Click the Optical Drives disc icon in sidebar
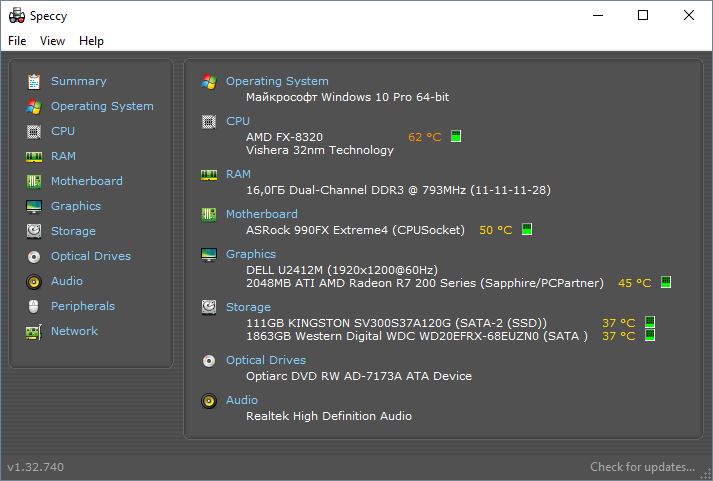 (x=34, y=257)
